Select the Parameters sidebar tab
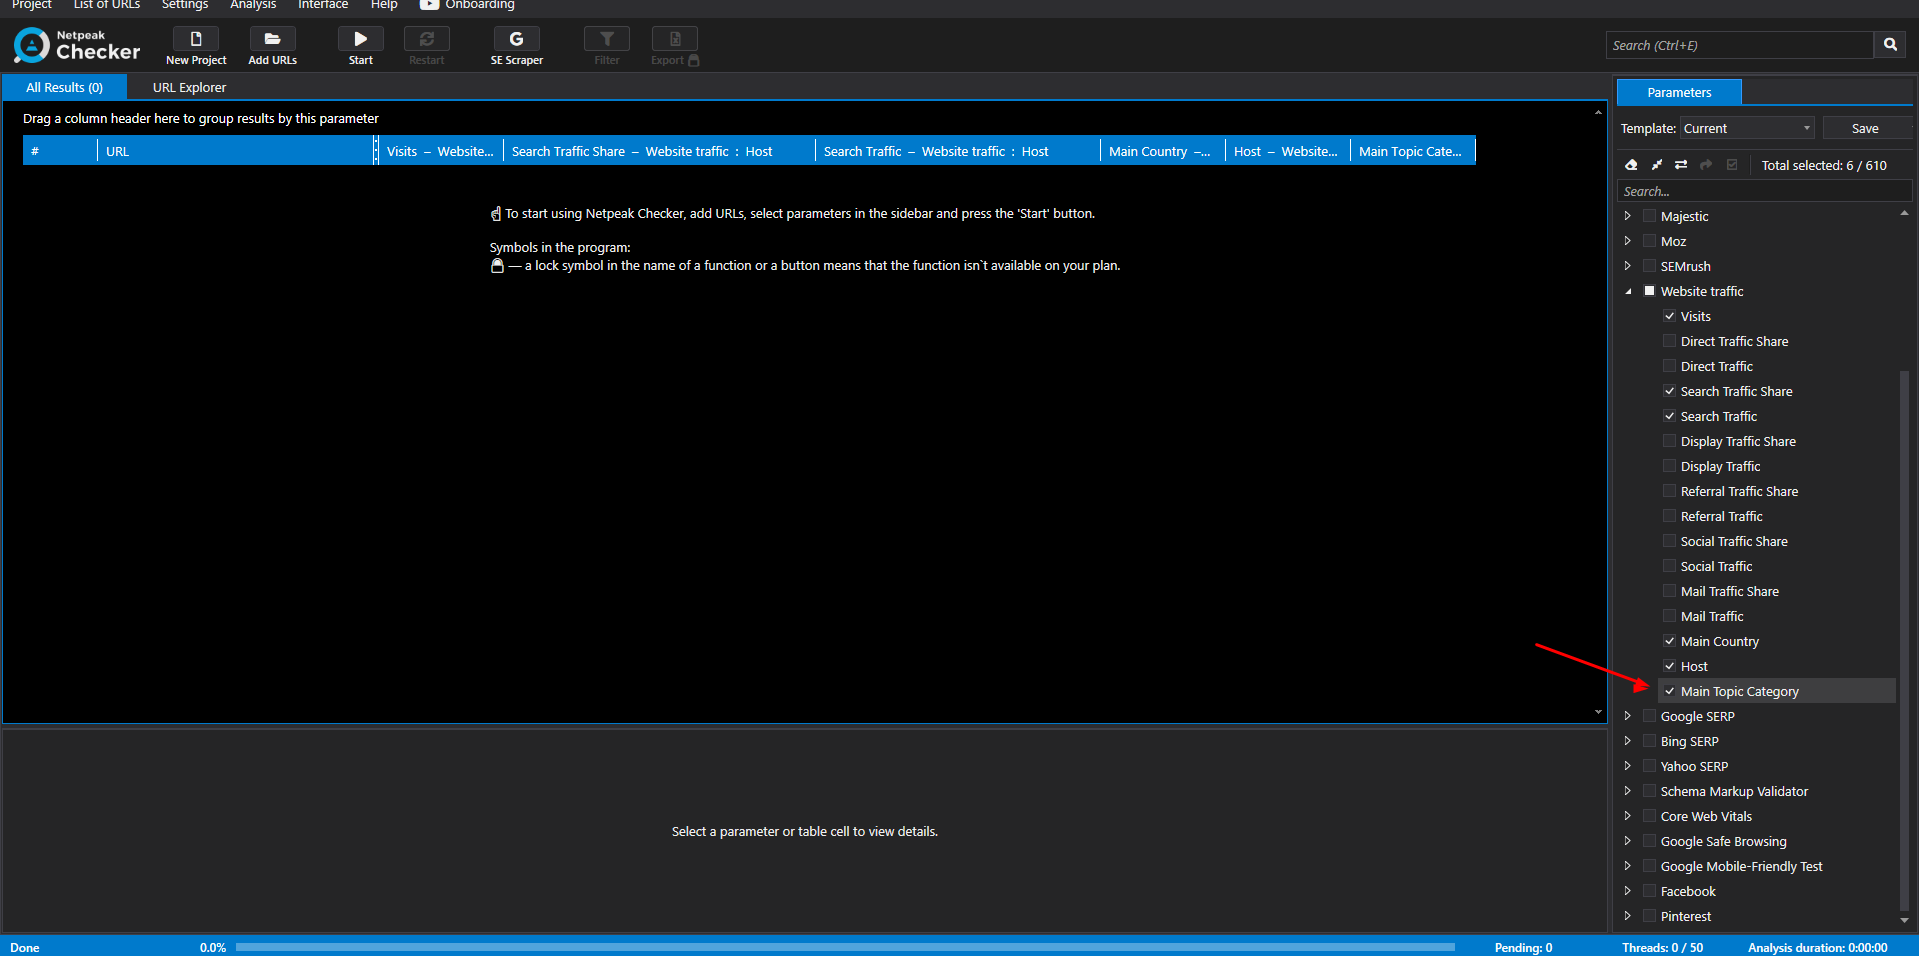The image size is (1919, 956). [x=1679, y=92]
